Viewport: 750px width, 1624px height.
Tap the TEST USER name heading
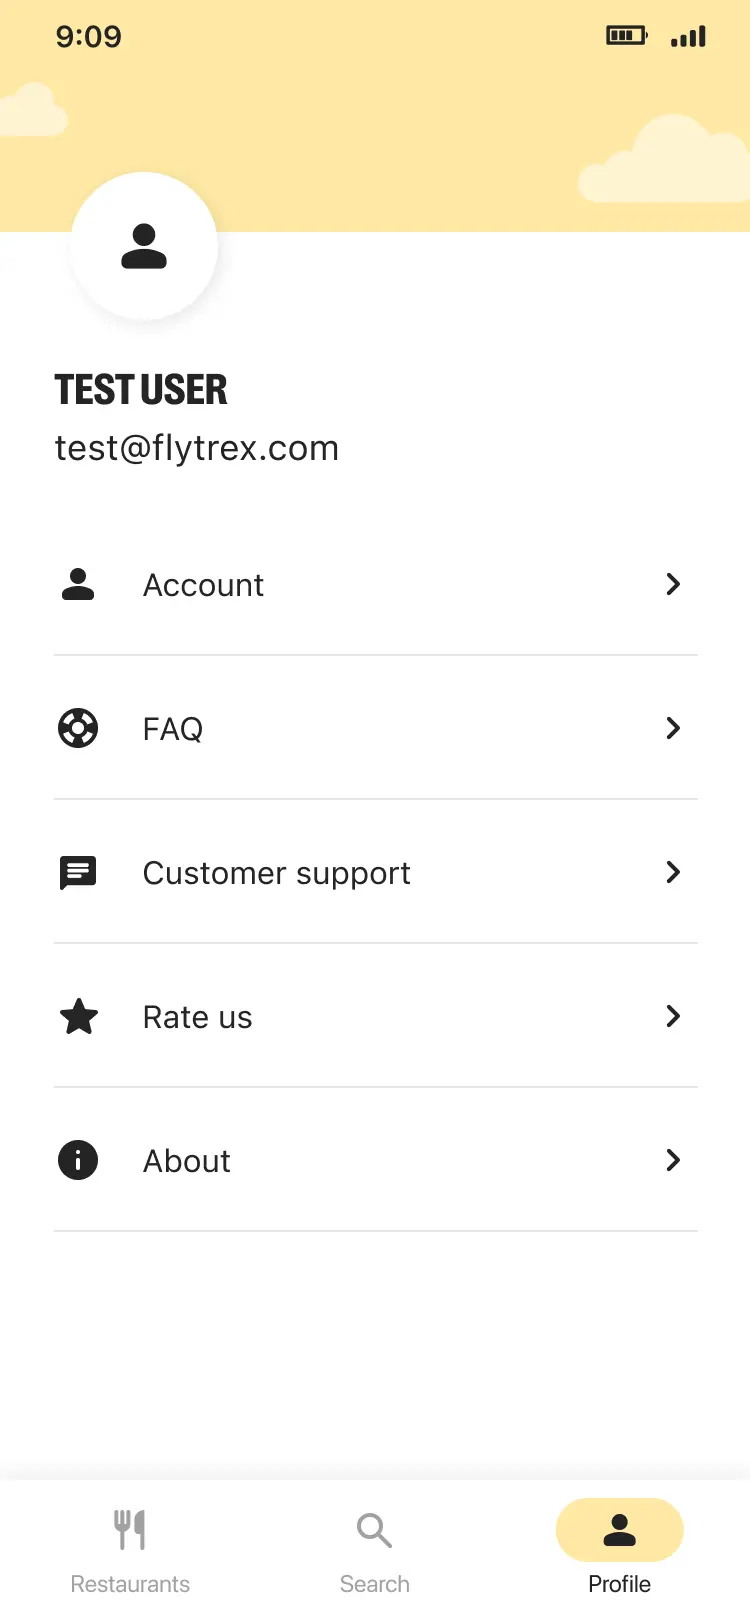pyautogui.click(x=141, y=390)
